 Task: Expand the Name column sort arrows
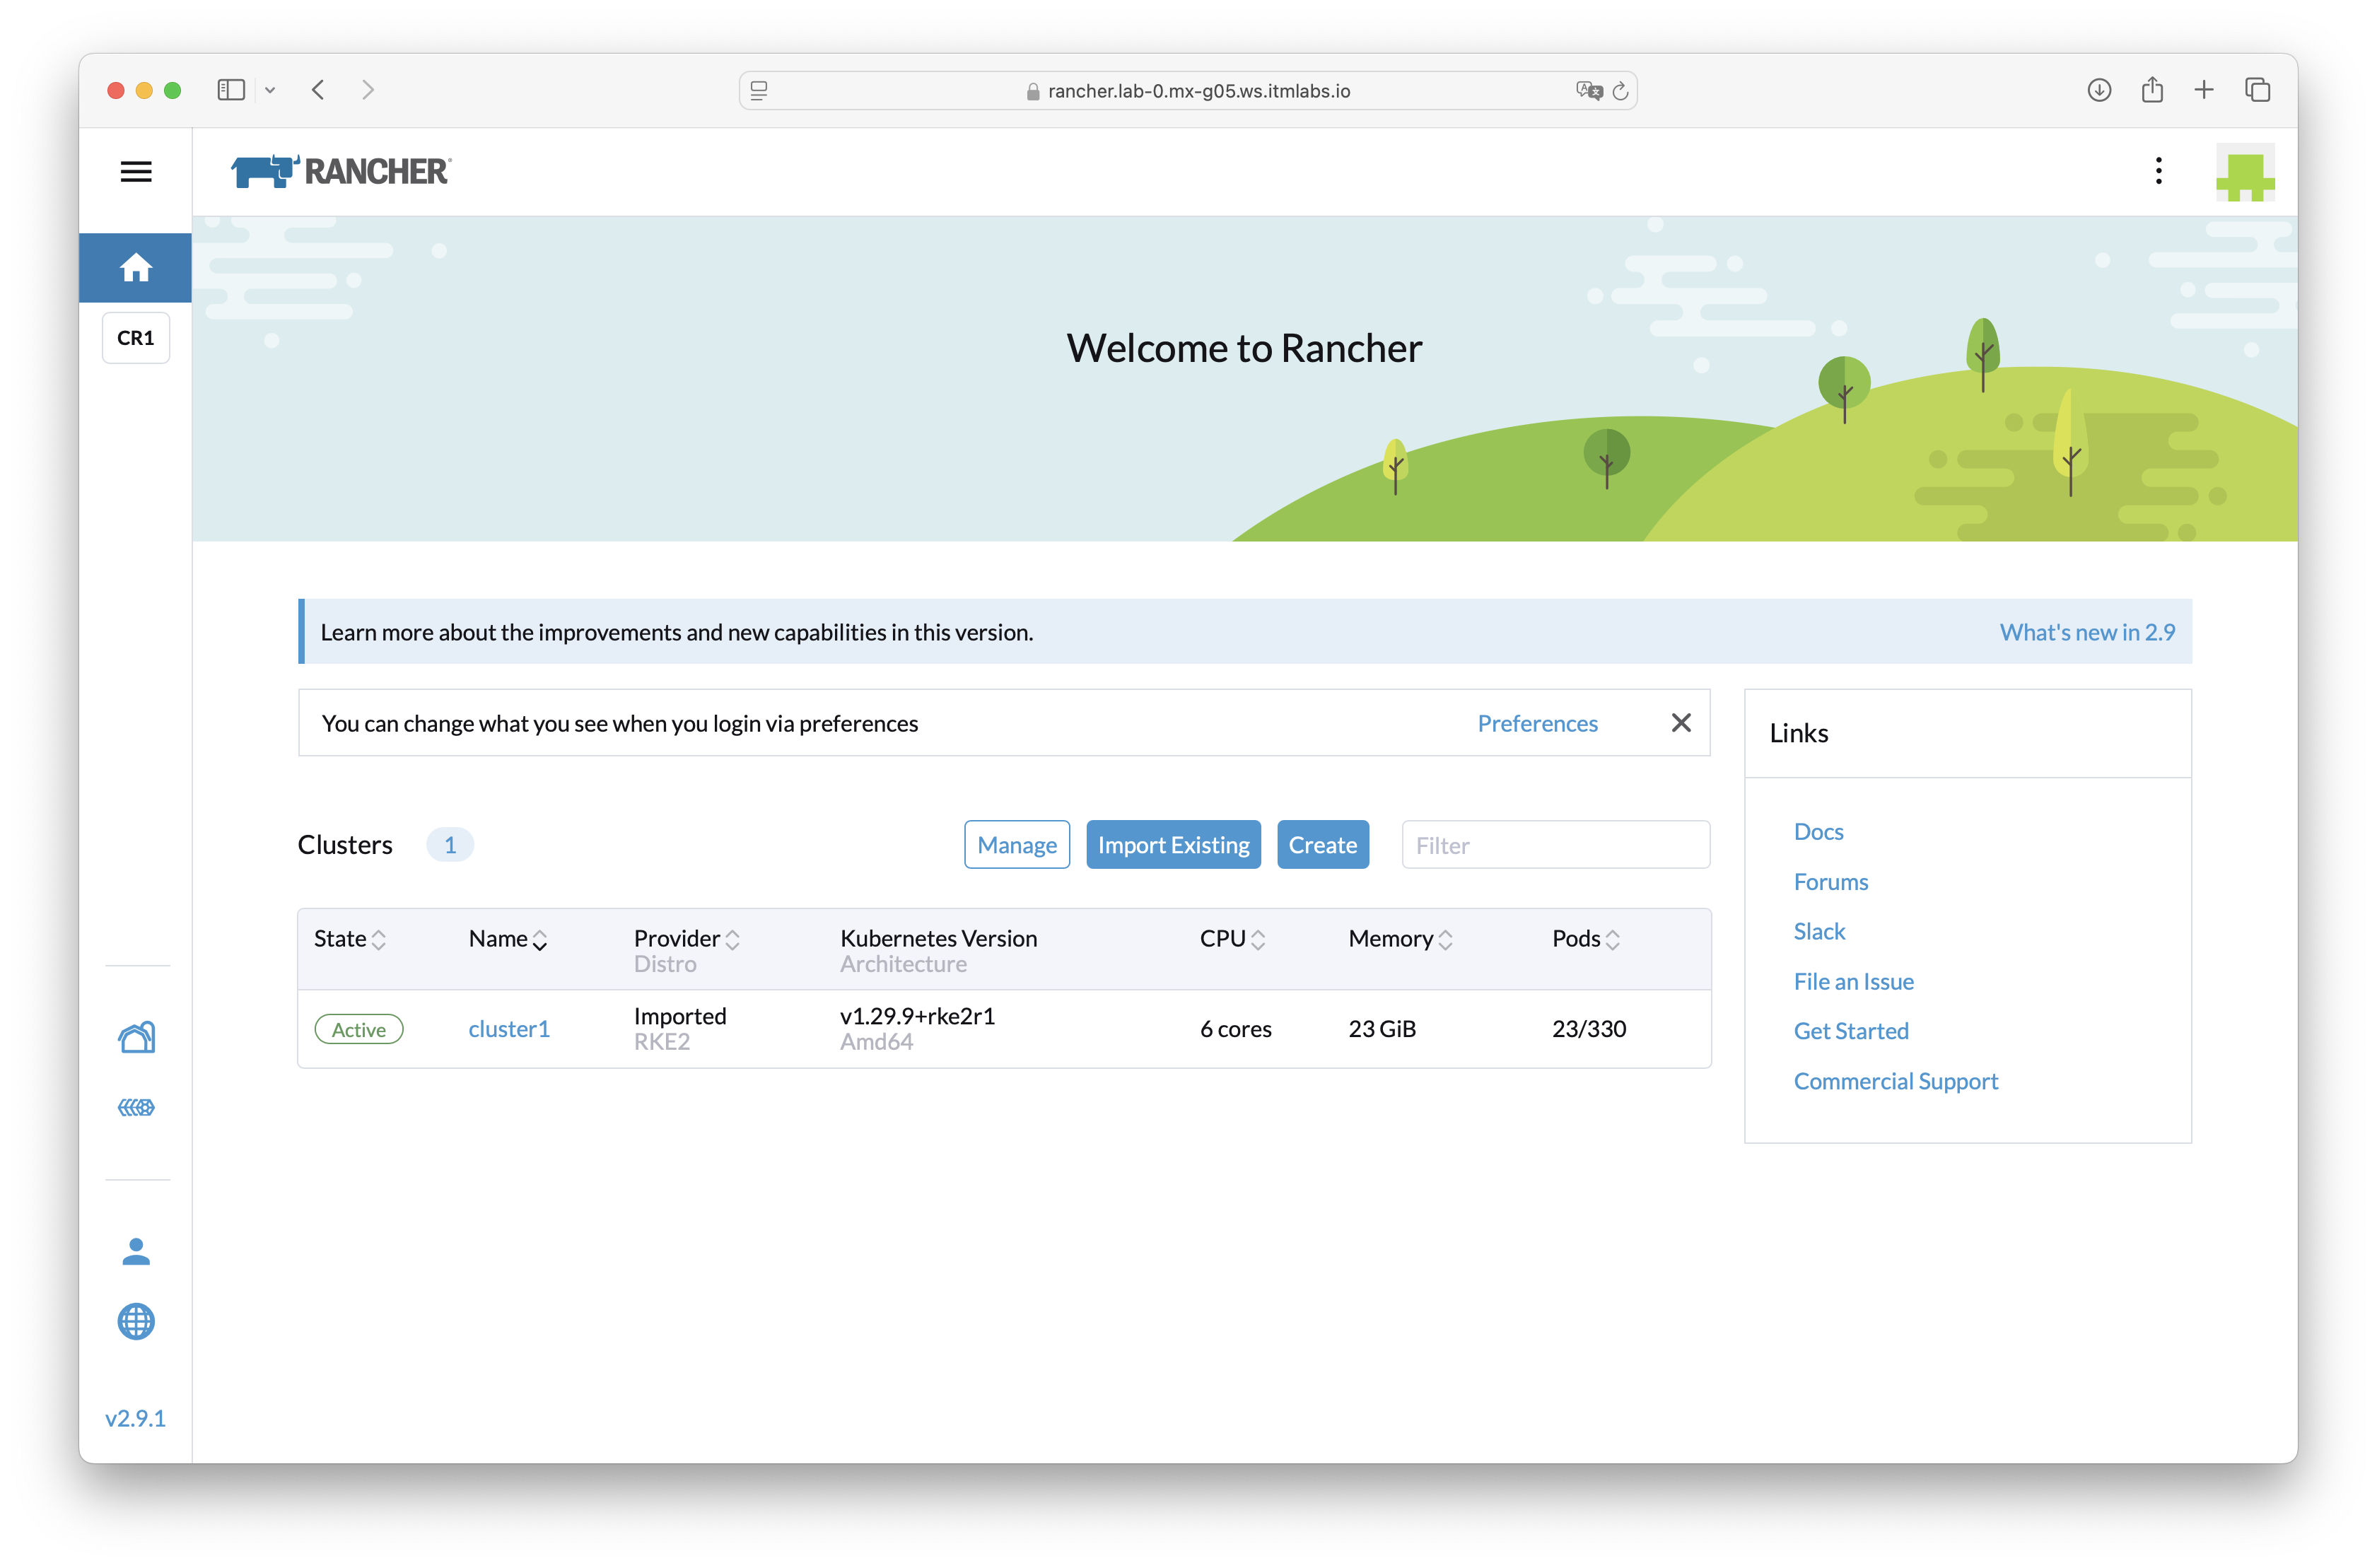click(x=540, y=940)
